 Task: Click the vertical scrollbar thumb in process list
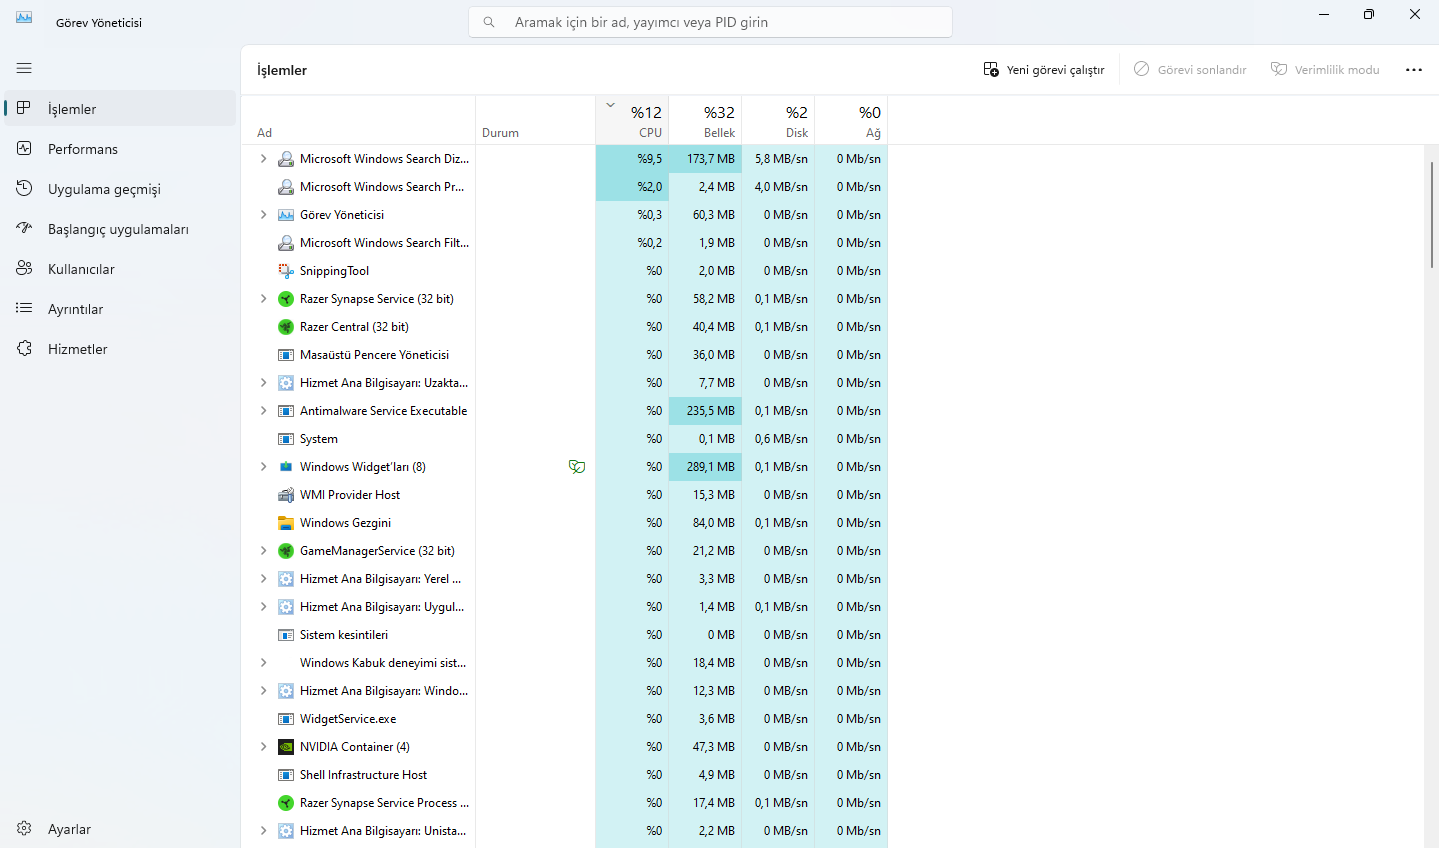1432,214
